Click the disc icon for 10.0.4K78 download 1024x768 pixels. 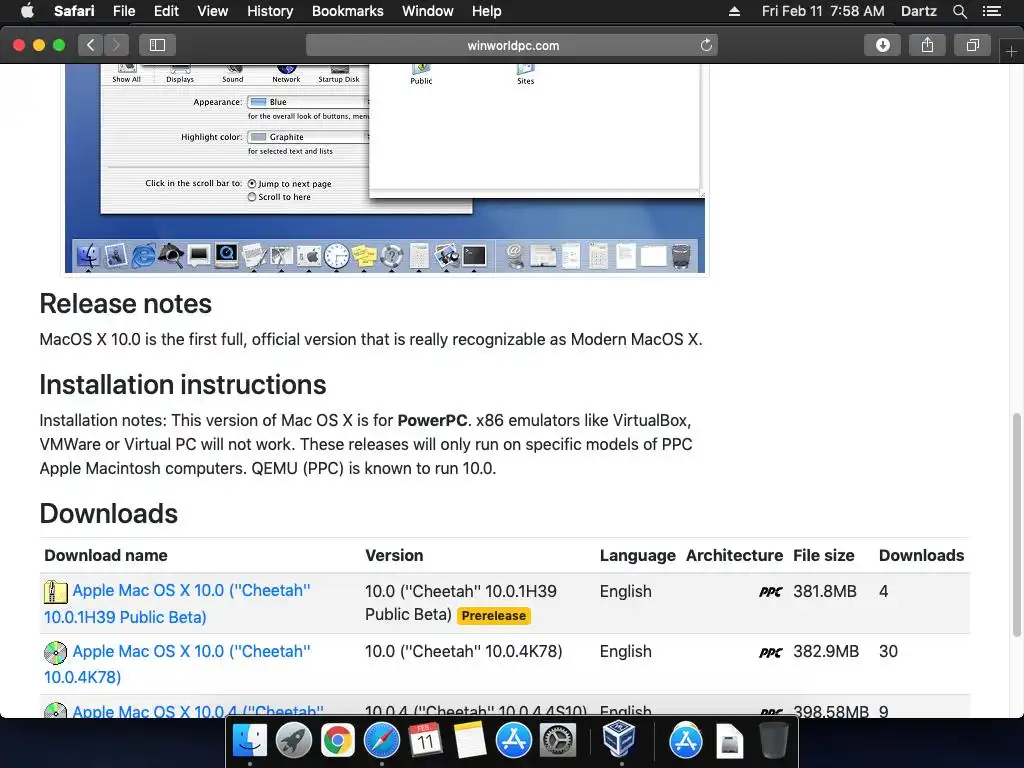[56, 652]
